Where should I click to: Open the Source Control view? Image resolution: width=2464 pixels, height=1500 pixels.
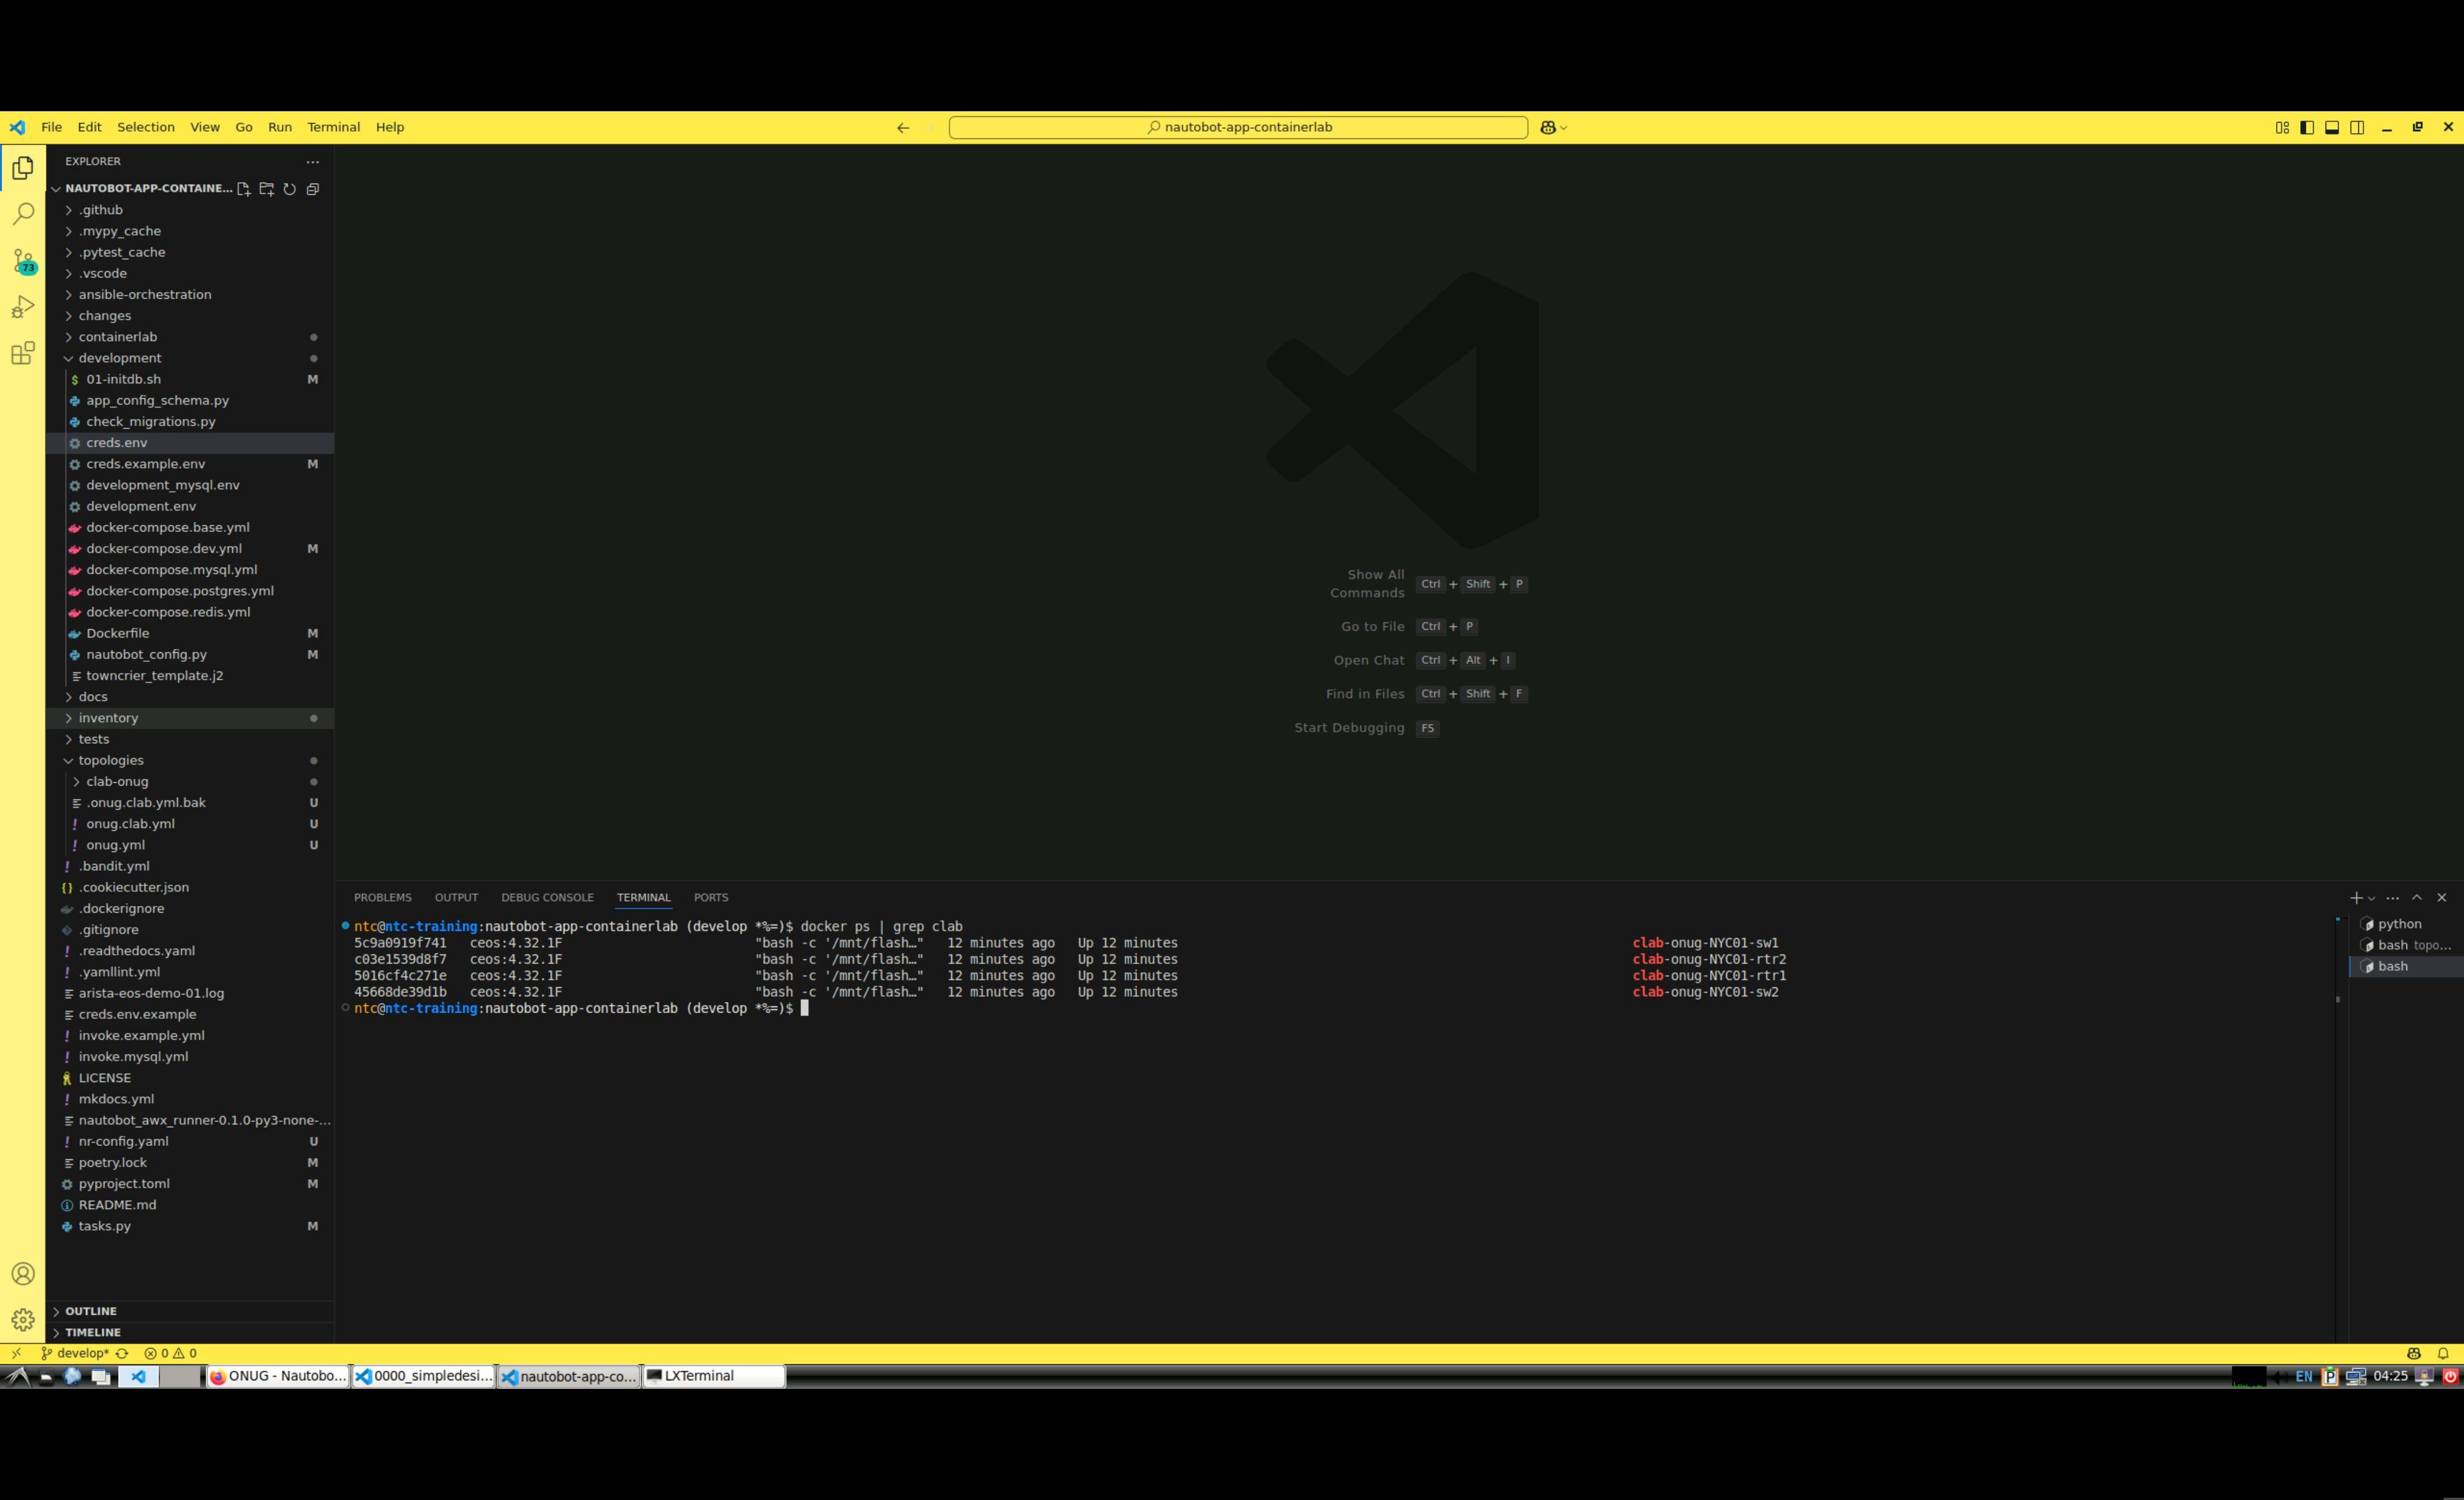(x=23, y=260)
